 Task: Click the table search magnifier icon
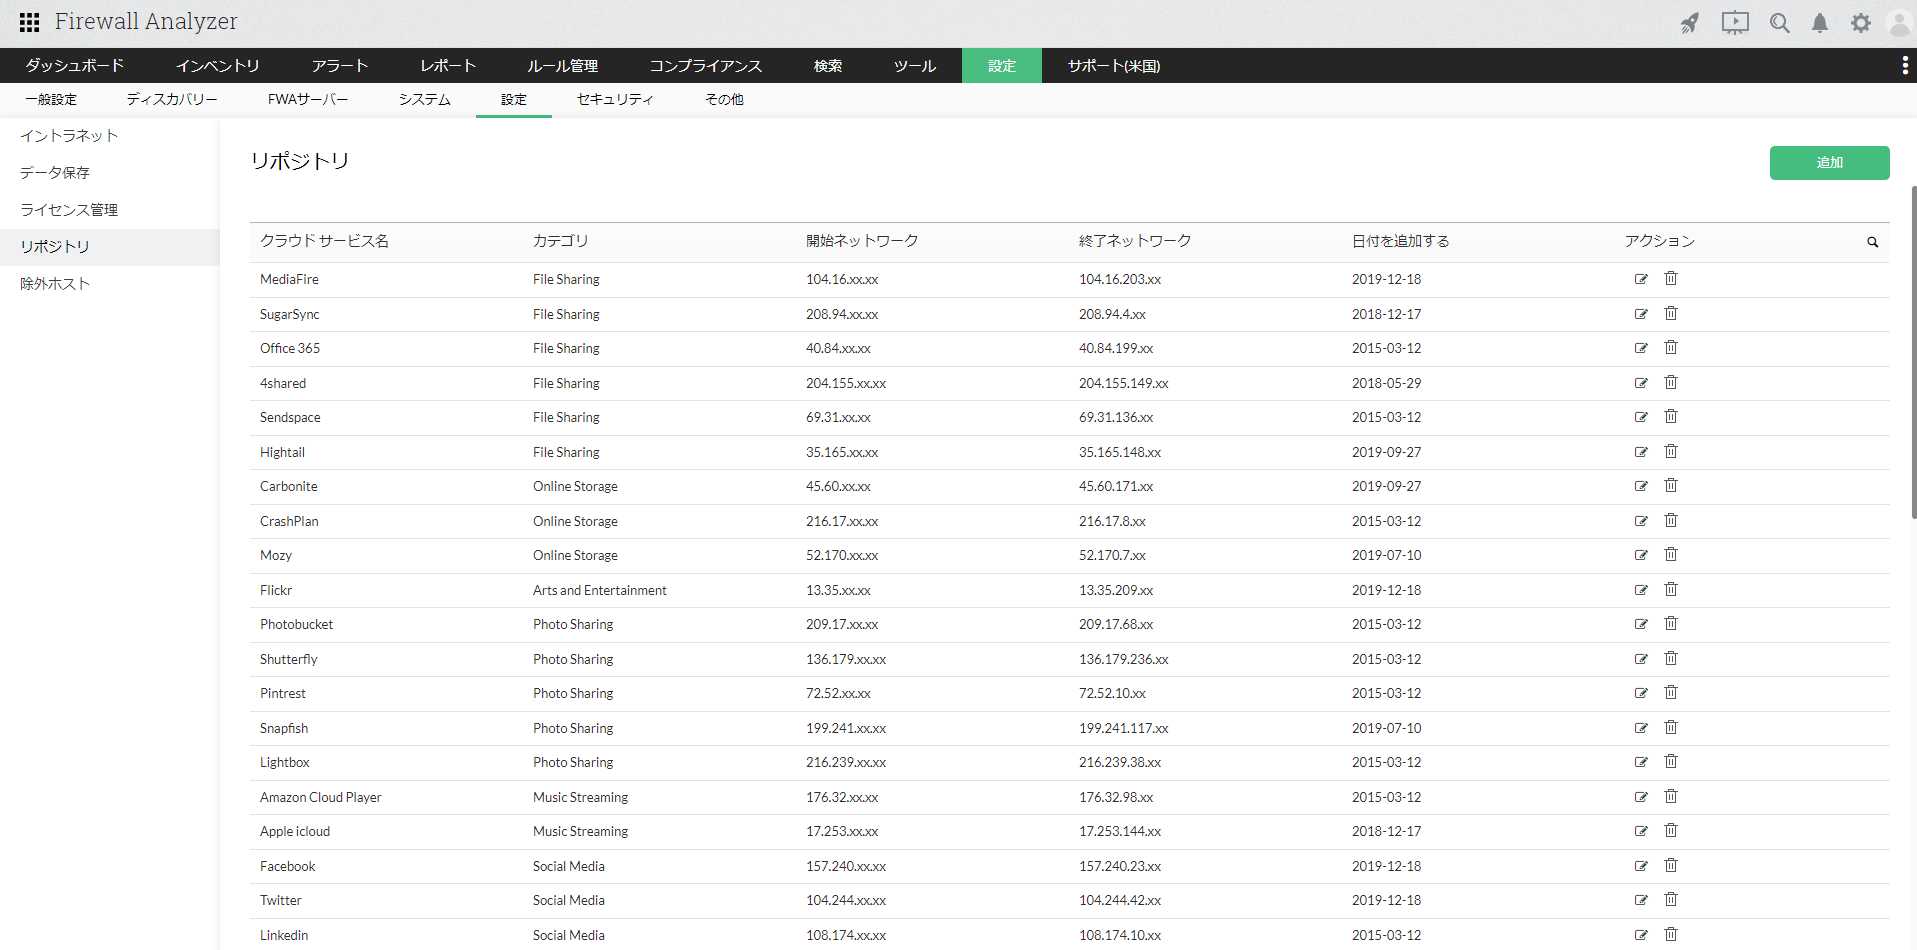(1873, 242)
